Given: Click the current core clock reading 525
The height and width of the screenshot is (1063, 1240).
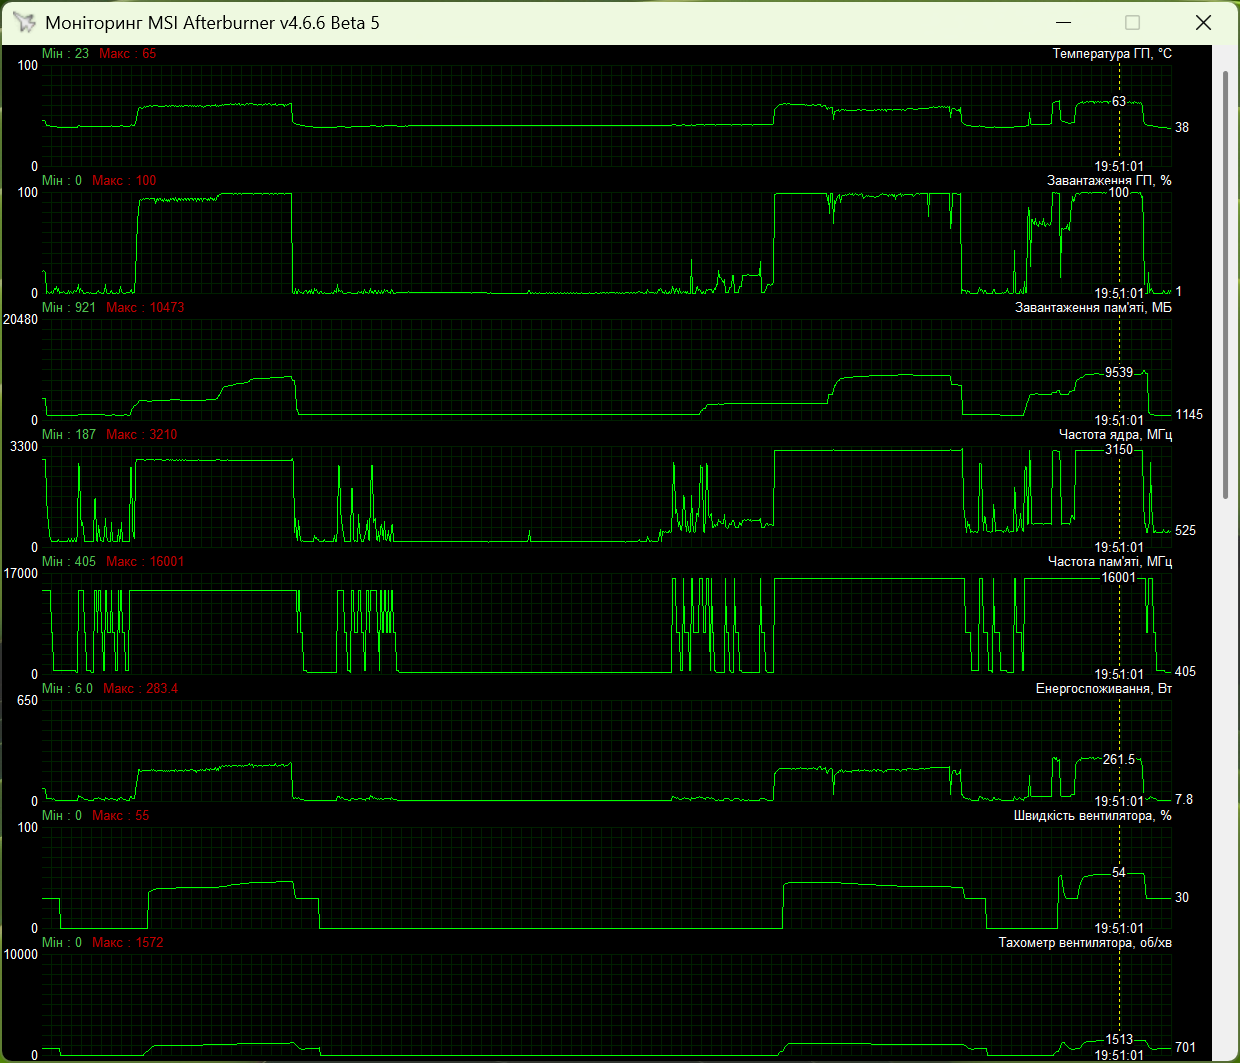Looking at the screenshot, I should click(x=1185, y=531).
